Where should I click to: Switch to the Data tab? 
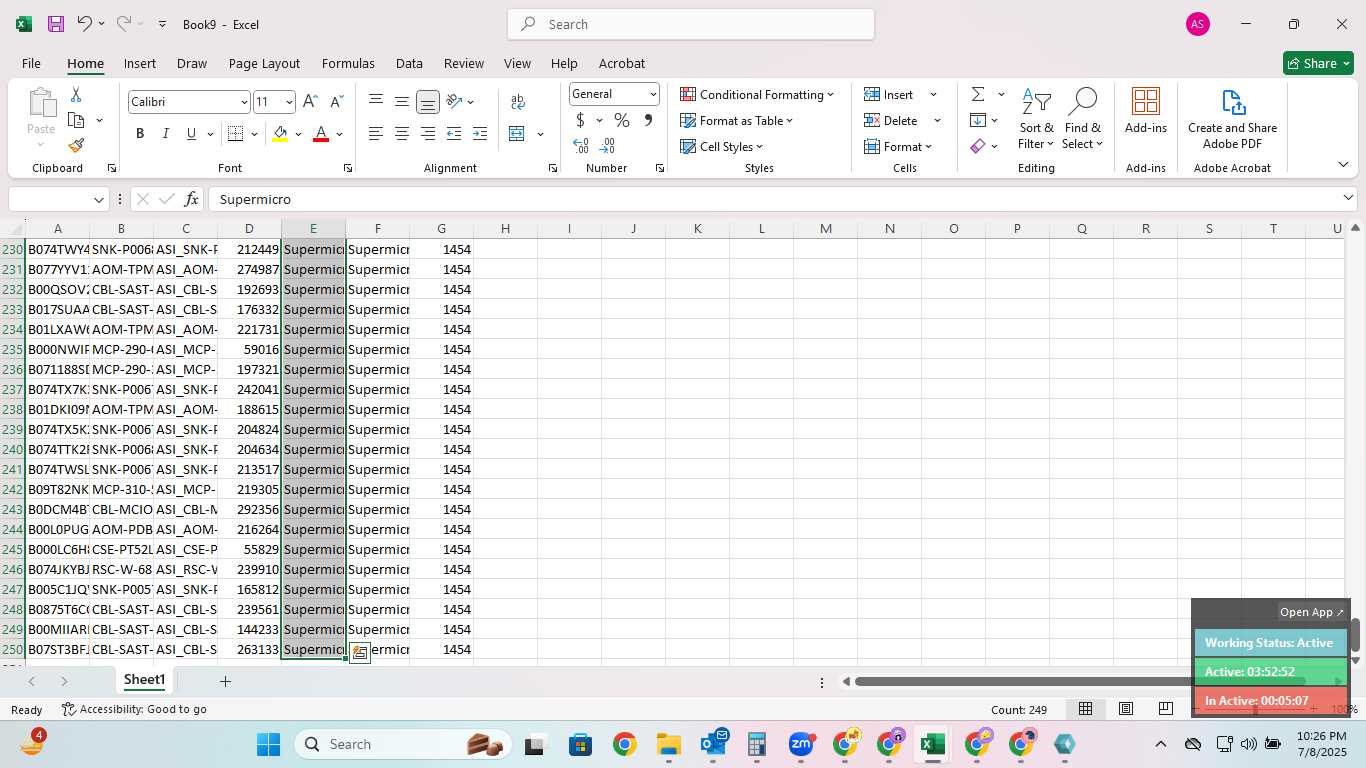point(409,63)
